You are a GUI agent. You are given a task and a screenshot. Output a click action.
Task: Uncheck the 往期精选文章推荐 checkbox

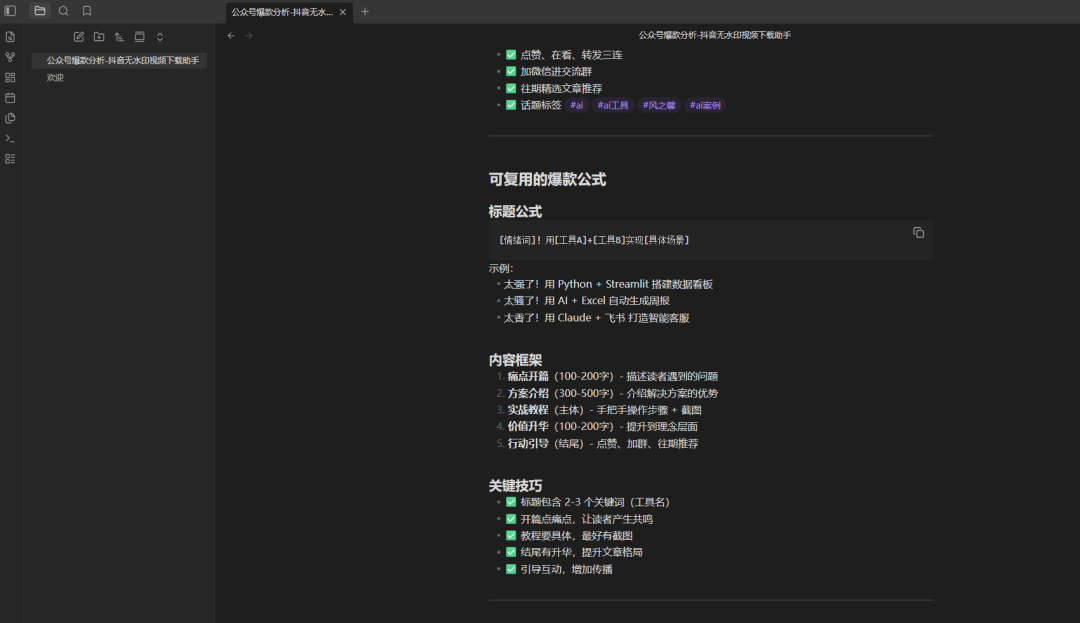[511, 88]
